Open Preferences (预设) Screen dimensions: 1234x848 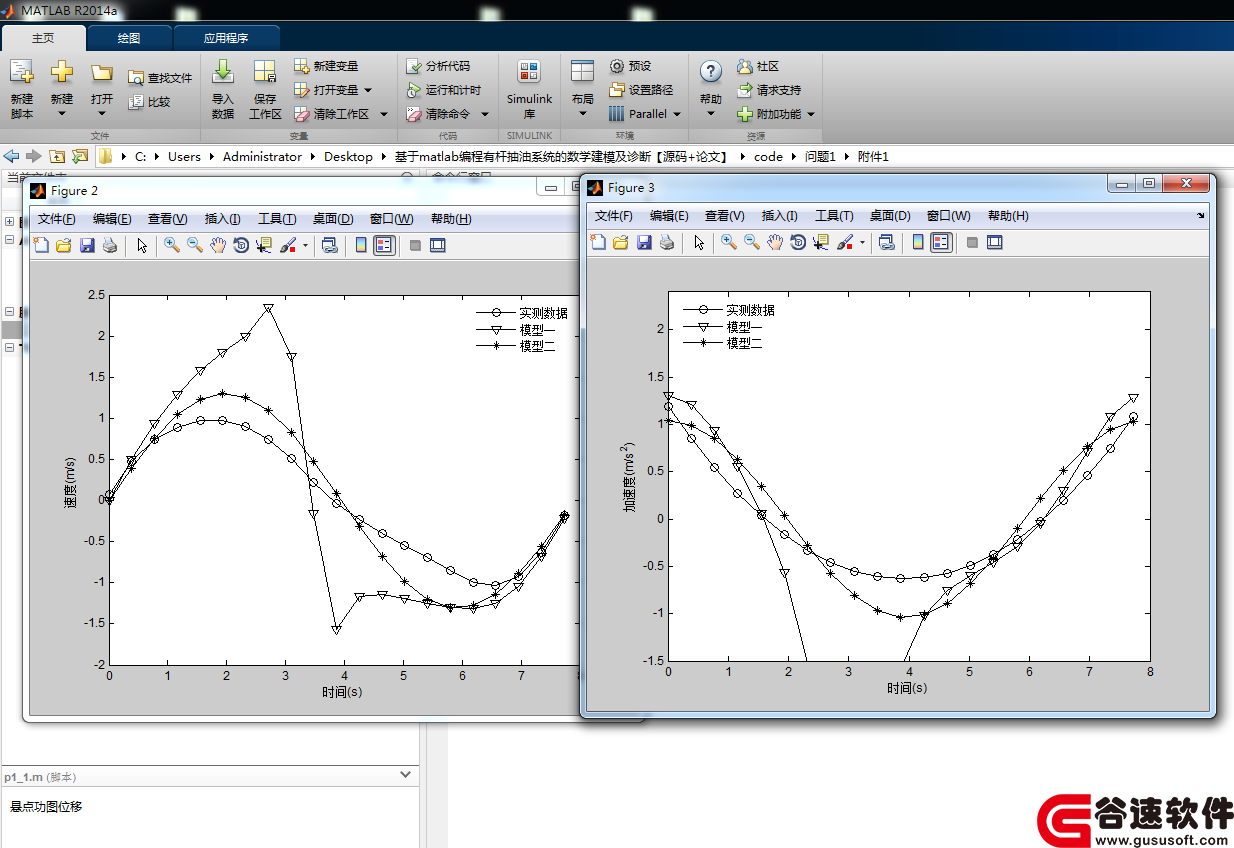[x=630, y=66]
